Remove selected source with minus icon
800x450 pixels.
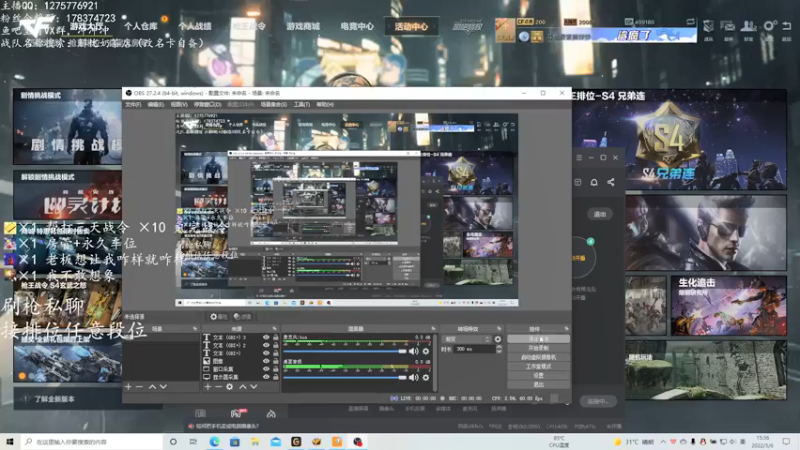click(x=218, y=387)
